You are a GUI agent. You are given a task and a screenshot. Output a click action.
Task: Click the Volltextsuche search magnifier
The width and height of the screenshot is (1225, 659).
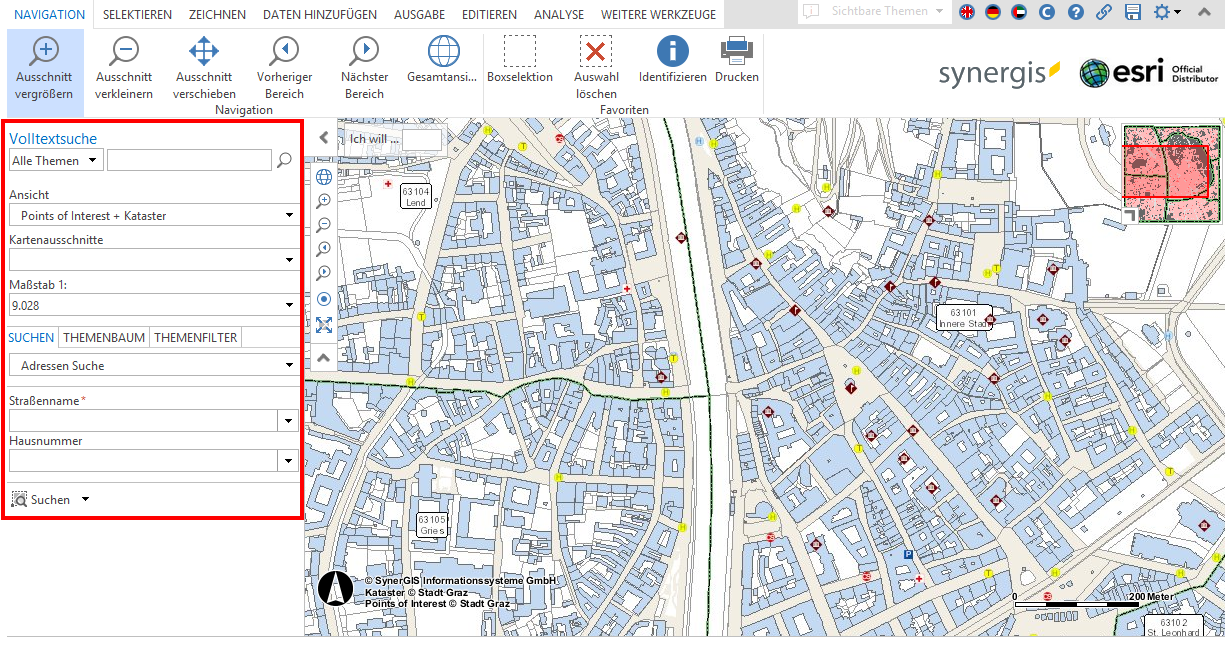pyautogui.click(x=283, y=159)
